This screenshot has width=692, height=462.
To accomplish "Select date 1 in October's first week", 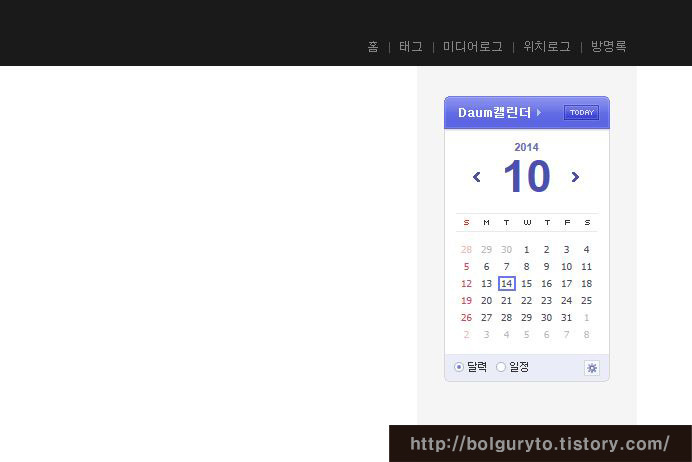I will 527,250.
